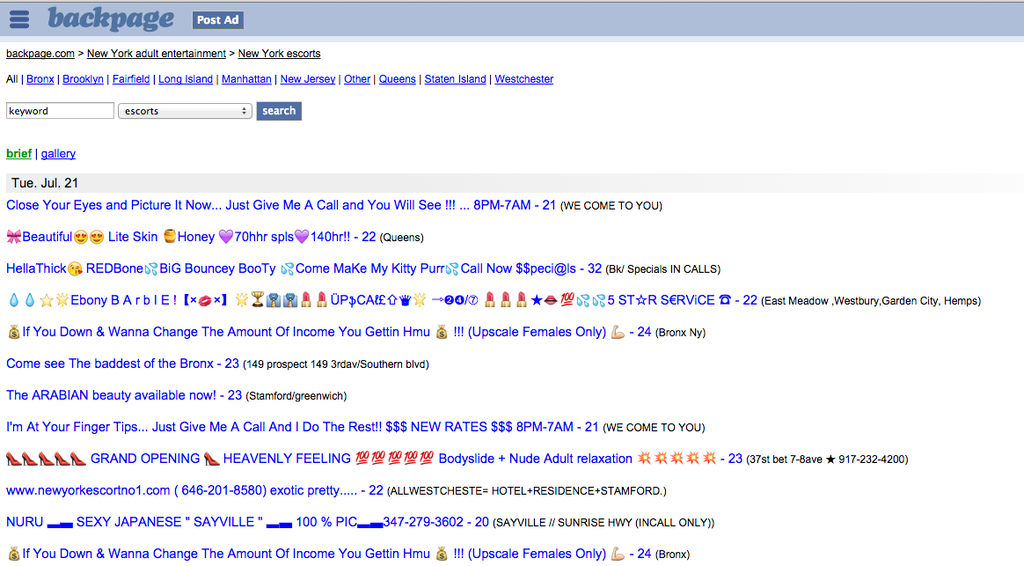Expand the escorts category dropdown
The height and width of the screenshot is (566, 1024).
point(185,111)
